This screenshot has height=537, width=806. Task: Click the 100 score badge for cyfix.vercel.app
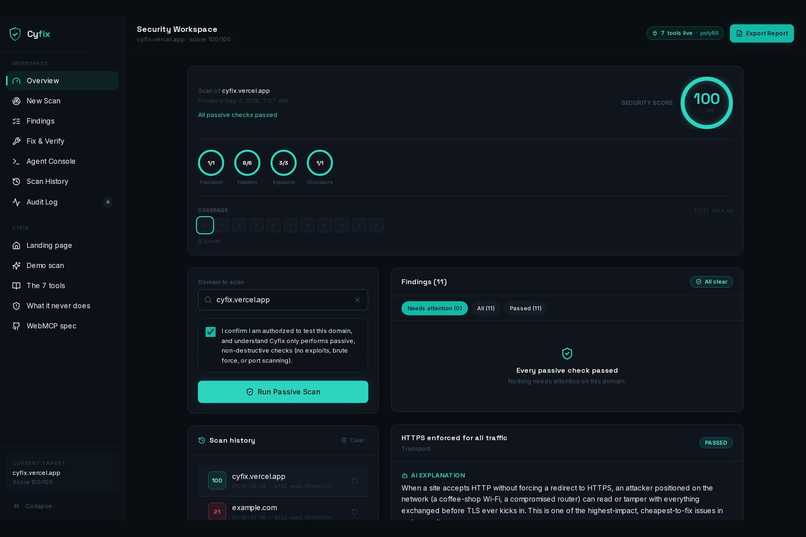[x=217, y=480]
